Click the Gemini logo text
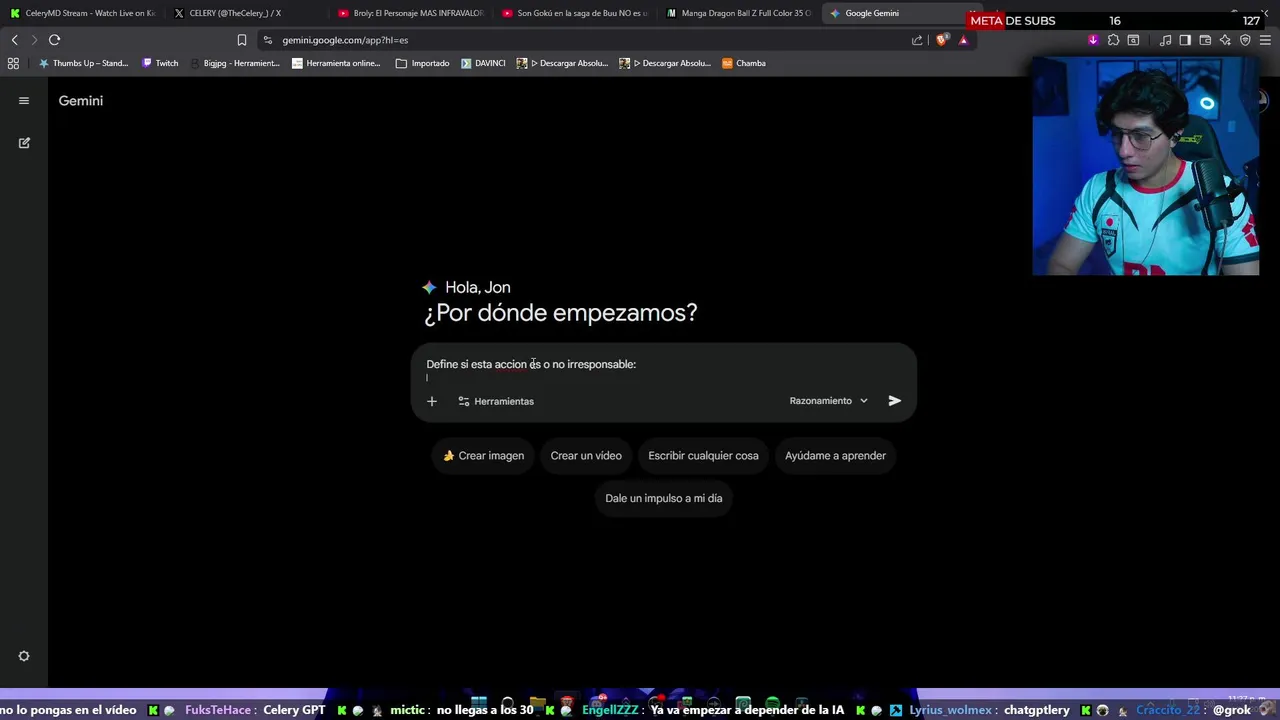The image size is (1280, 720). pyautogui.click(x=81, y=101)
